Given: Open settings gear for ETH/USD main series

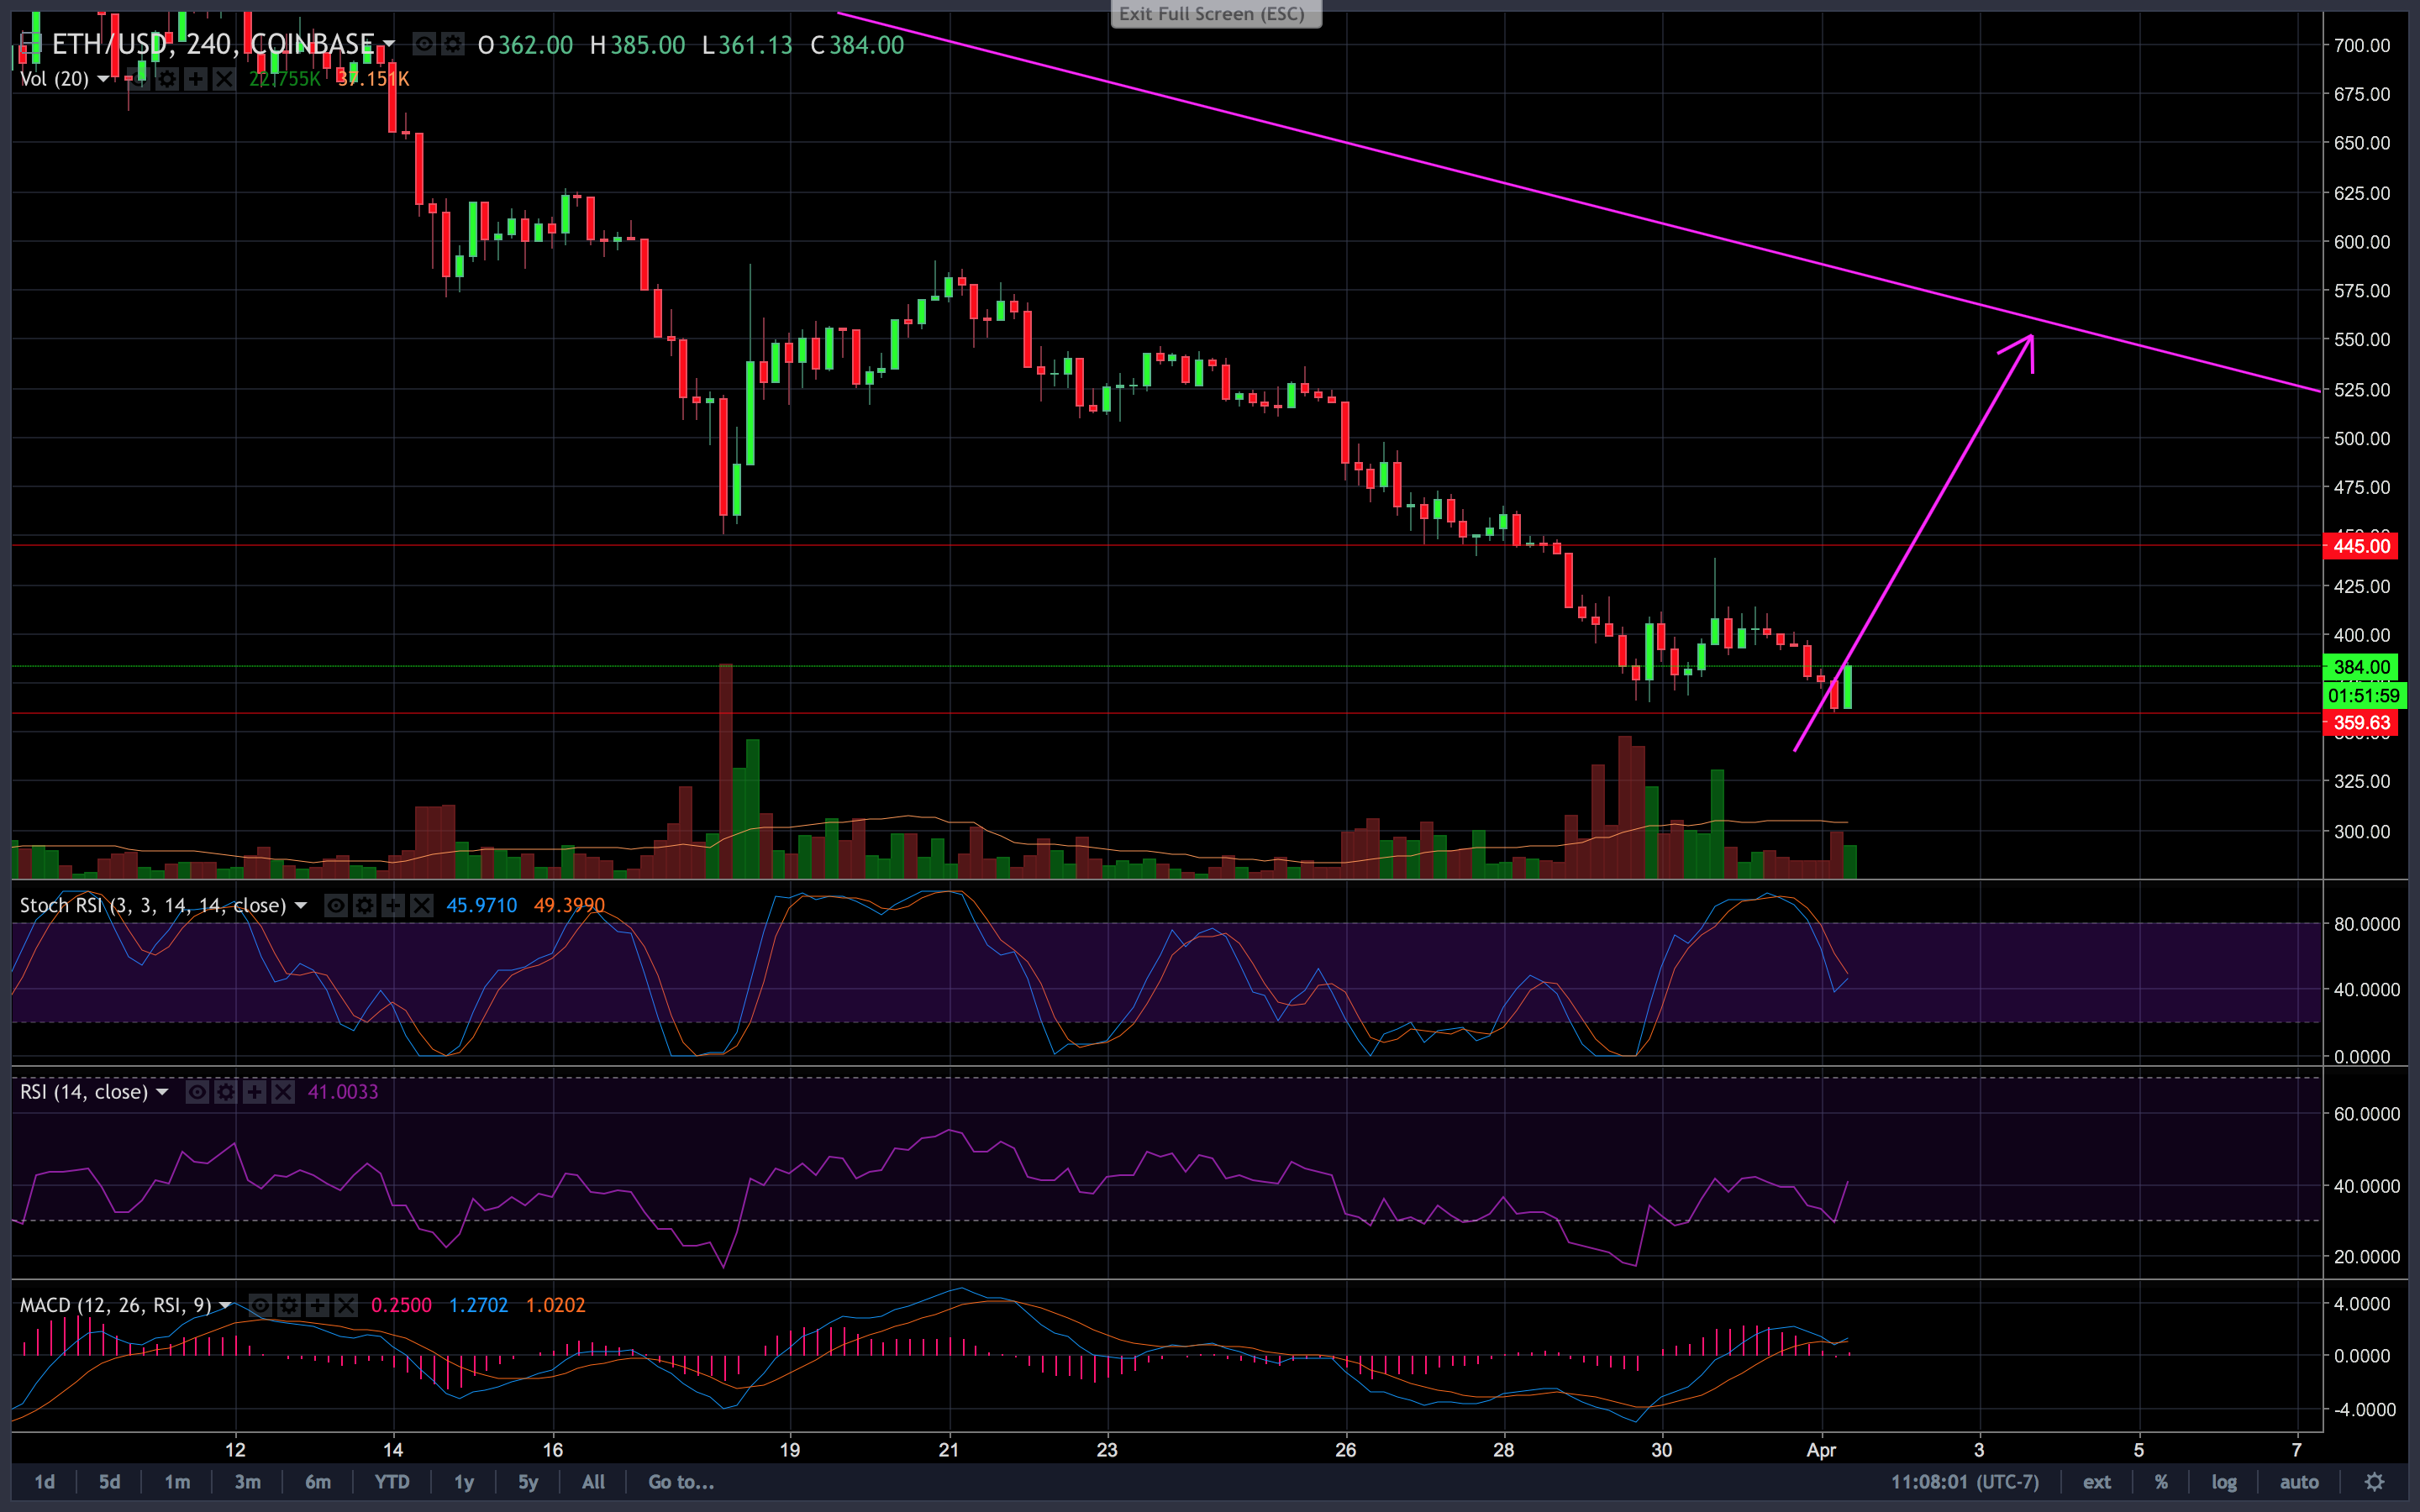Looking at the screenshot, I should pos(453,44).
